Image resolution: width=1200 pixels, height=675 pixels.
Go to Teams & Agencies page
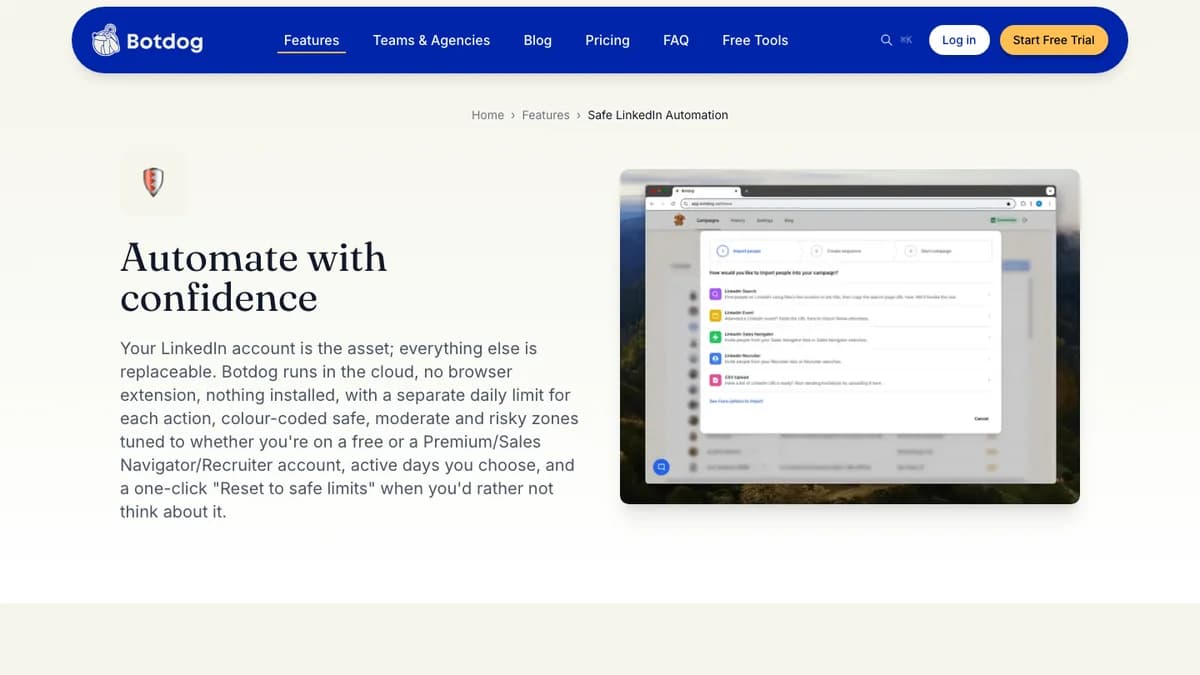431,40
